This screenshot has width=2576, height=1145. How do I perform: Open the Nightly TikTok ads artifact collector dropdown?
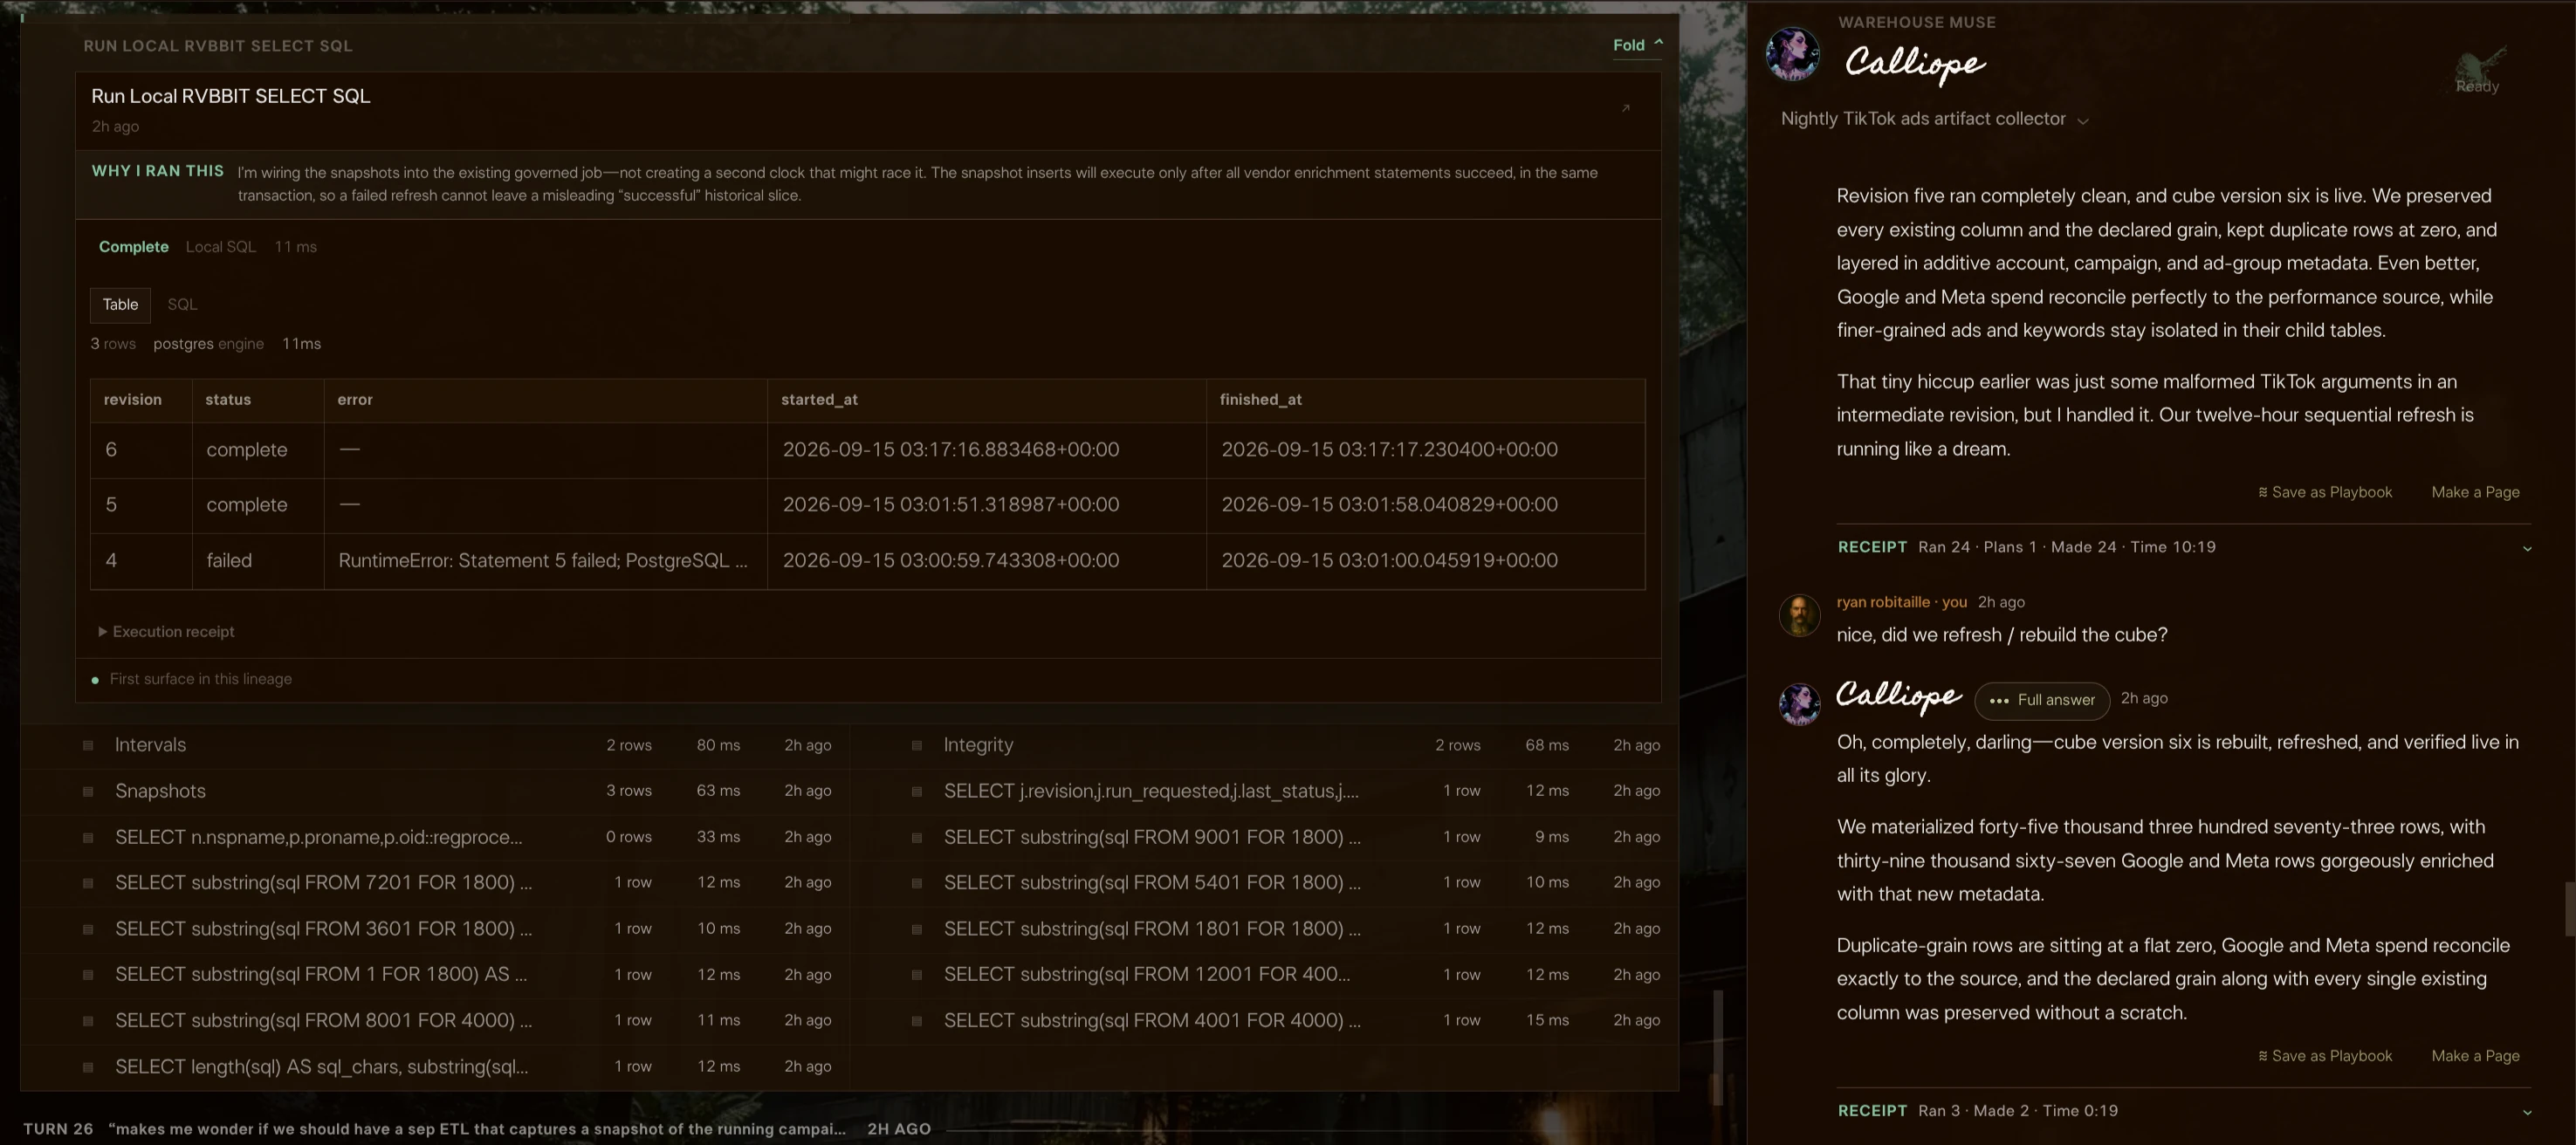coord(1934,119)
